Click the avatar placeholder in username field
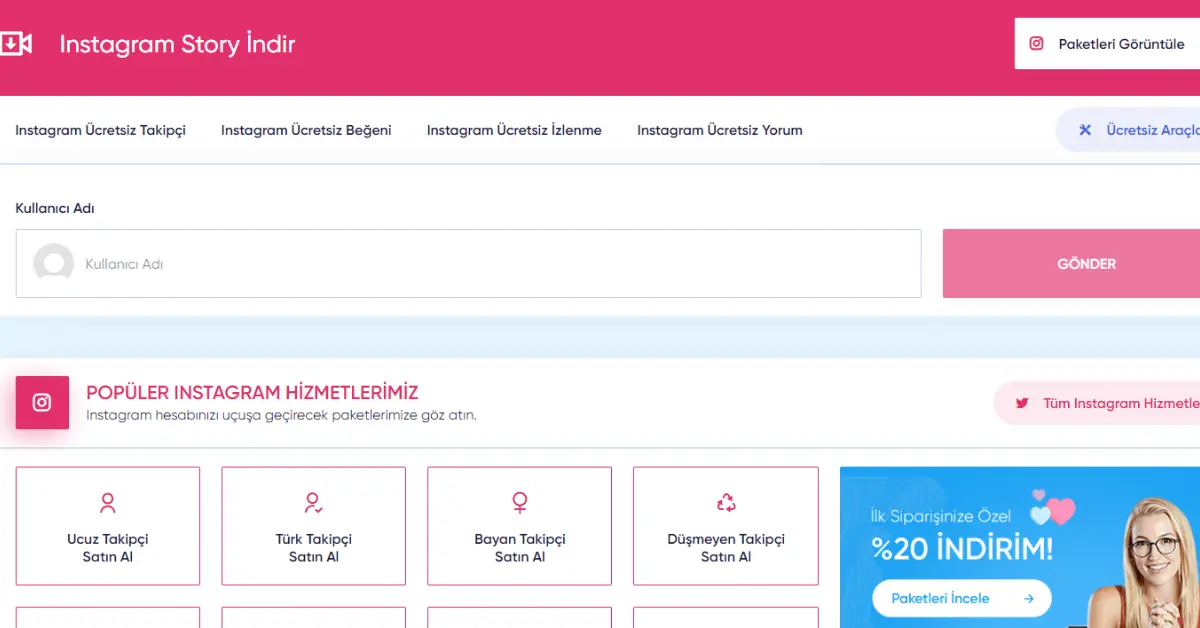The height and width of the screenshot is (628, 1200). click(54, 264)
